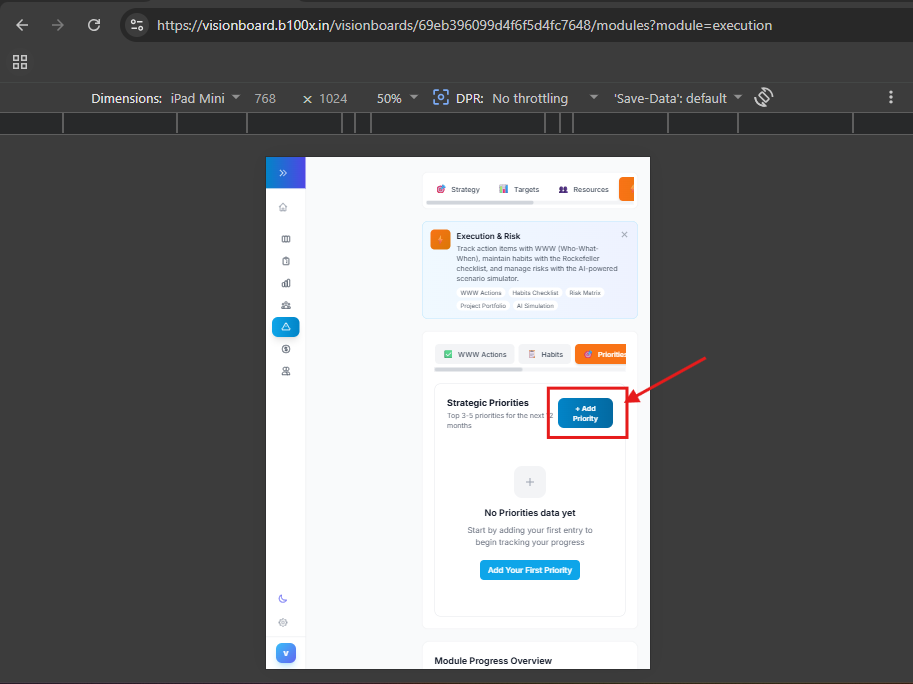Open the Dimensions iPad Mini device dropdown
The image size is (913, 684).
tap(205, 98)
